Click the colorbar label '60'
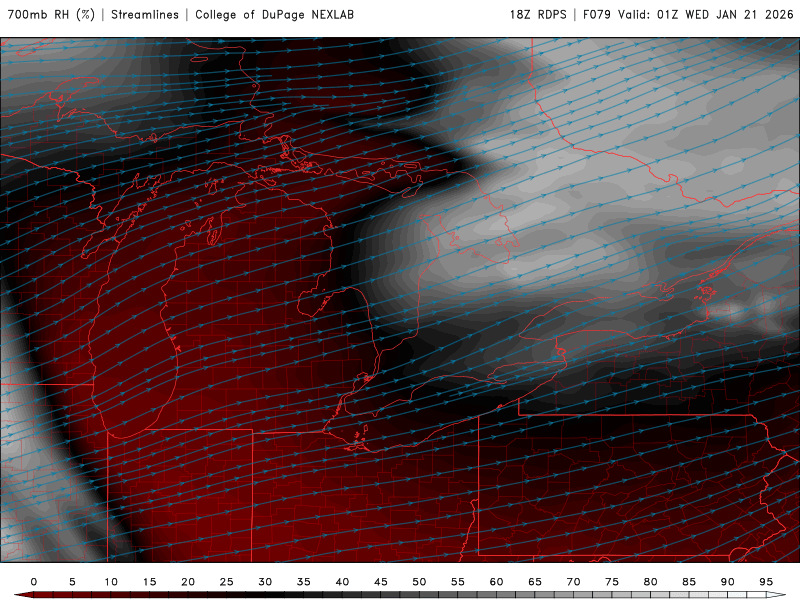The height and width of the screenshot is (600, 800). (496, 582)
